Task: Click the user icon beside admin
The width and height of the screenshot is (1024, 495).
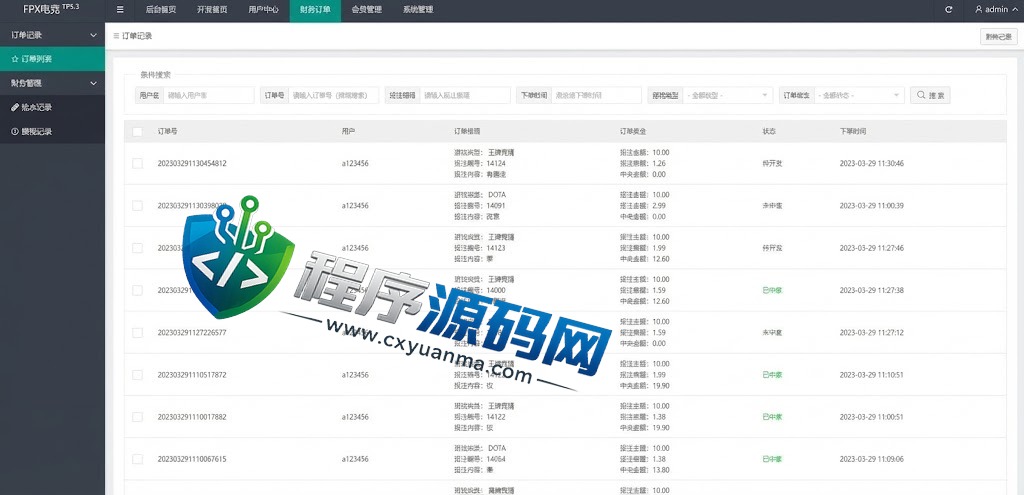Action: click(x=978, y=10)
